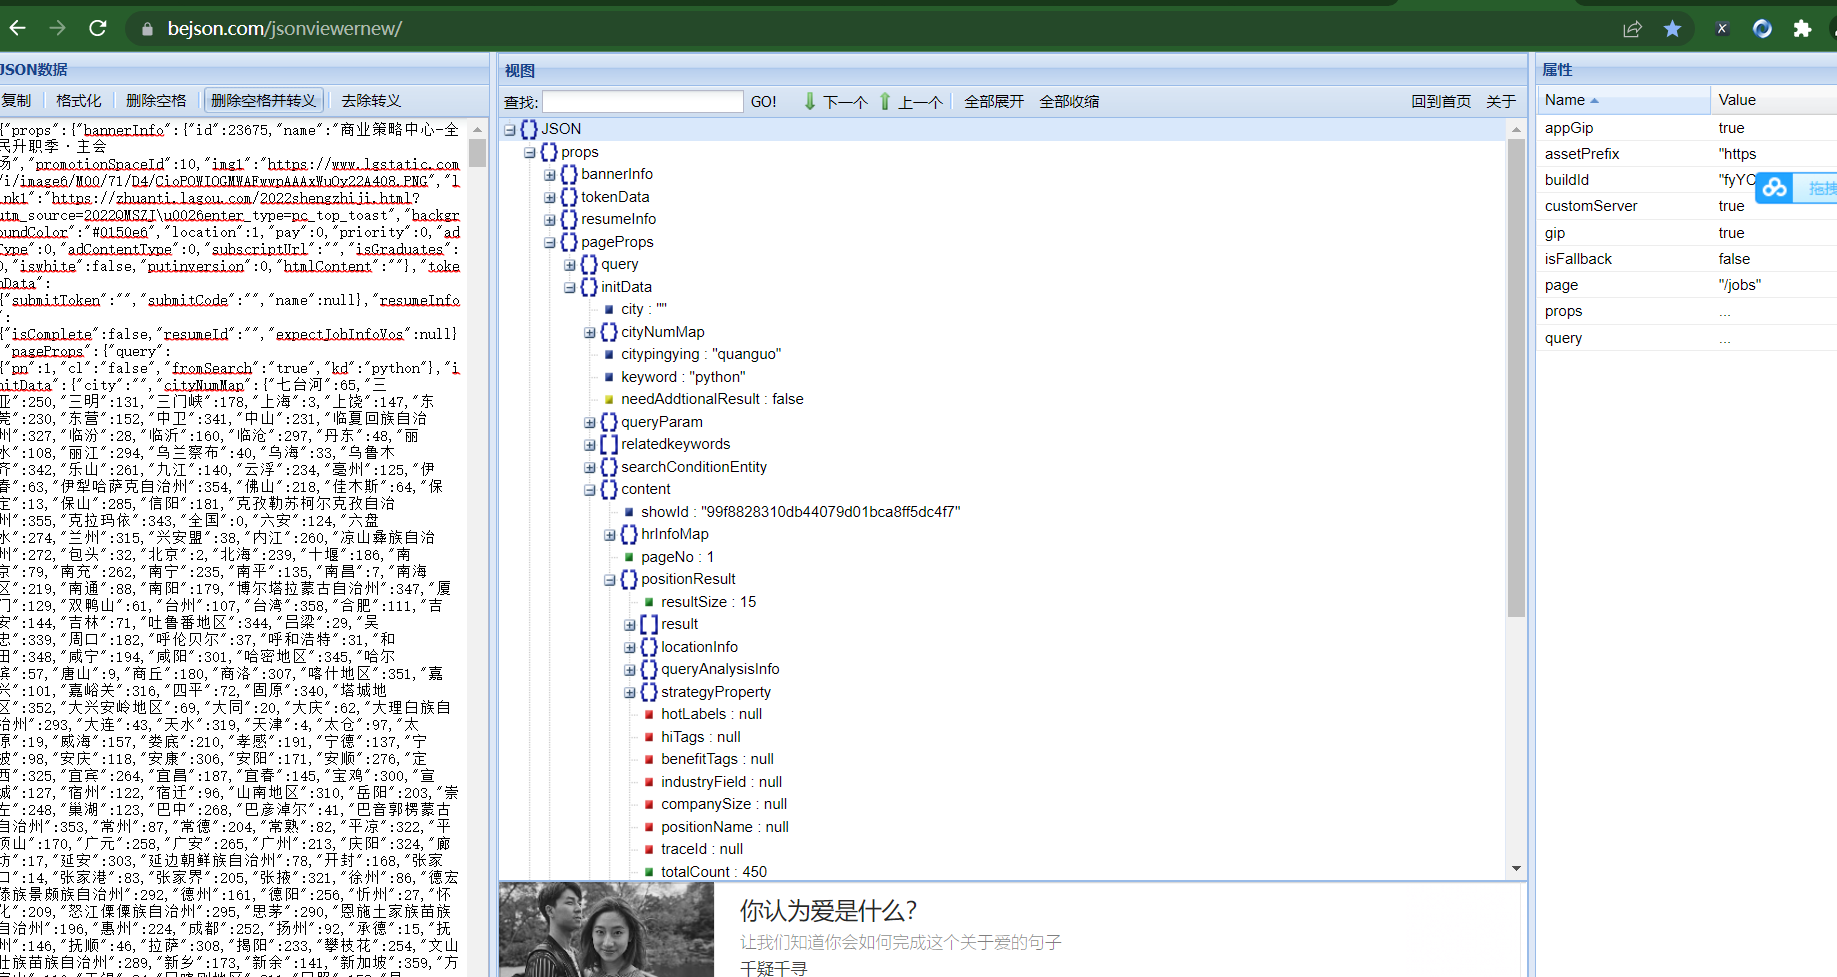Click the 删除空格 remove spaces button

[156, 101]
